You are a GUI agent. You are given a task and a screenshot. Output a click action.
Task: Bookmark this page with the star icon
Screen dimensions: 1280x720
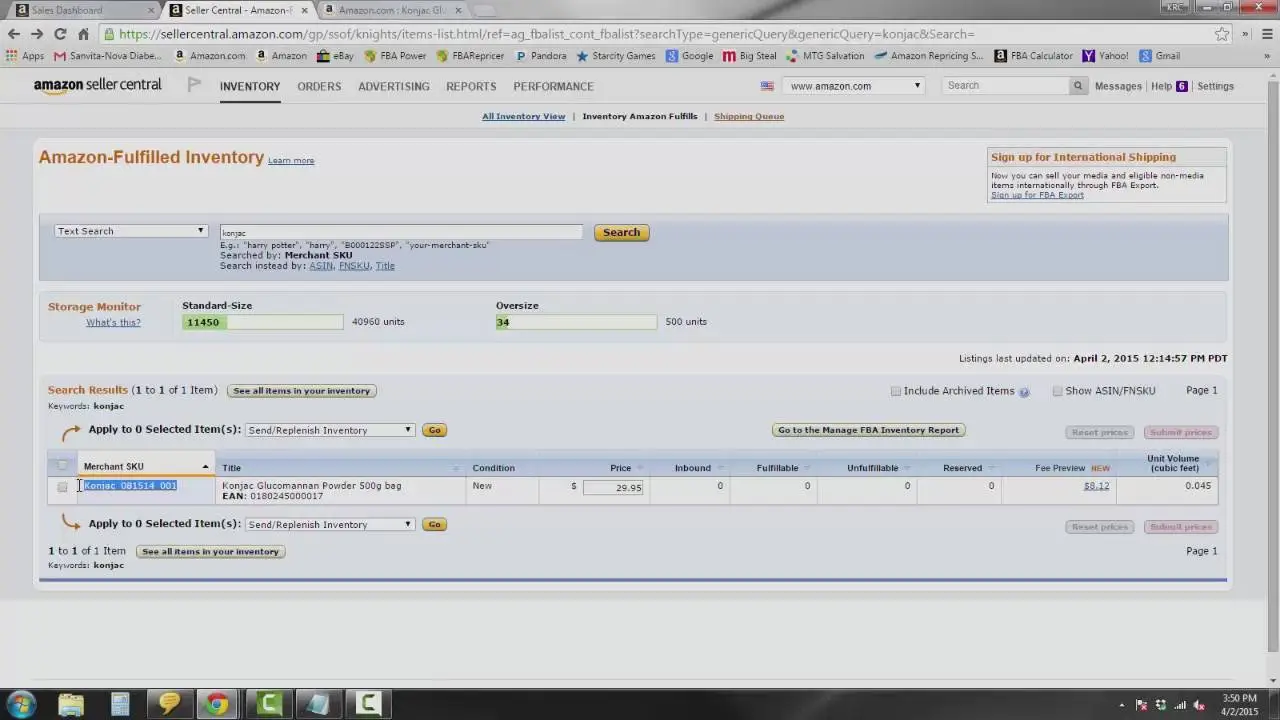(1222, 34)
